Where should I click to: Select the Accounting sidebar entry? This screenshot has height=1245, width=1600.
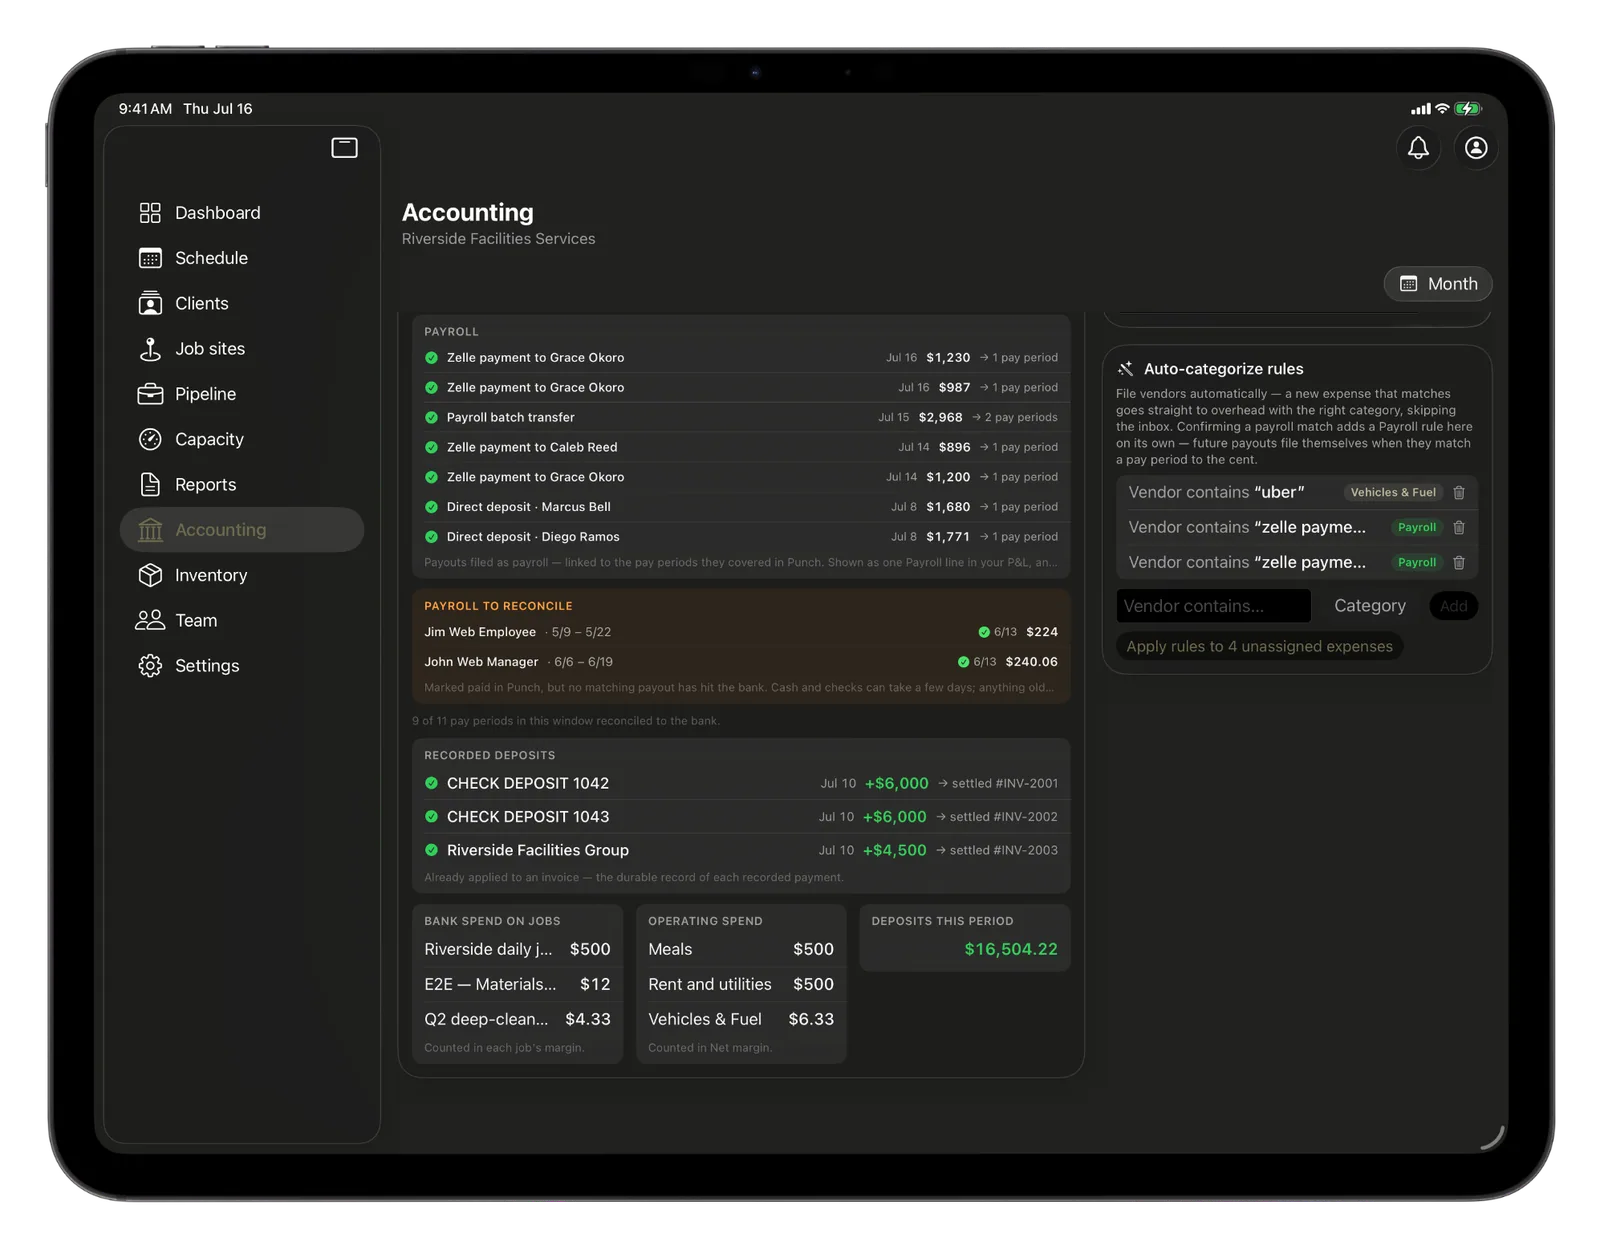click(242, 530)
